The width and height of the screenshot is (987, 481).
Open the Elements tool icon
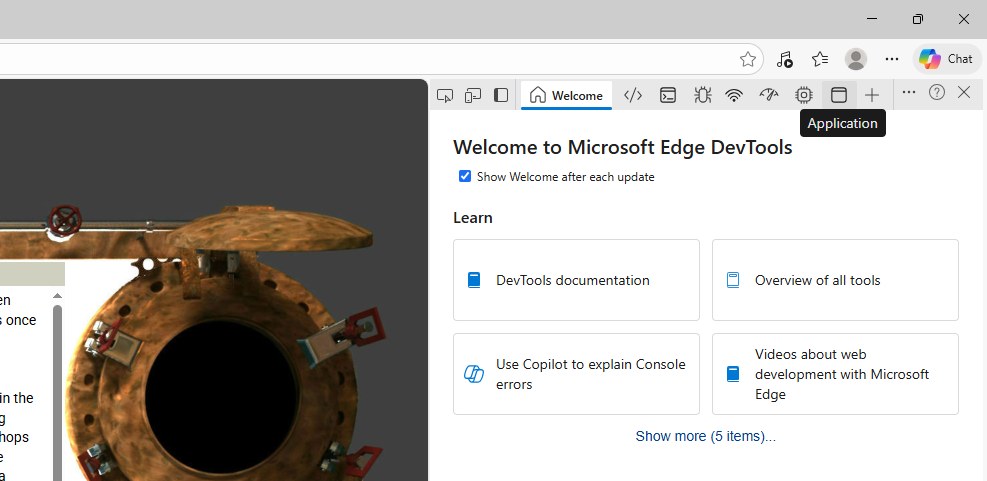[x=632, y=95]
